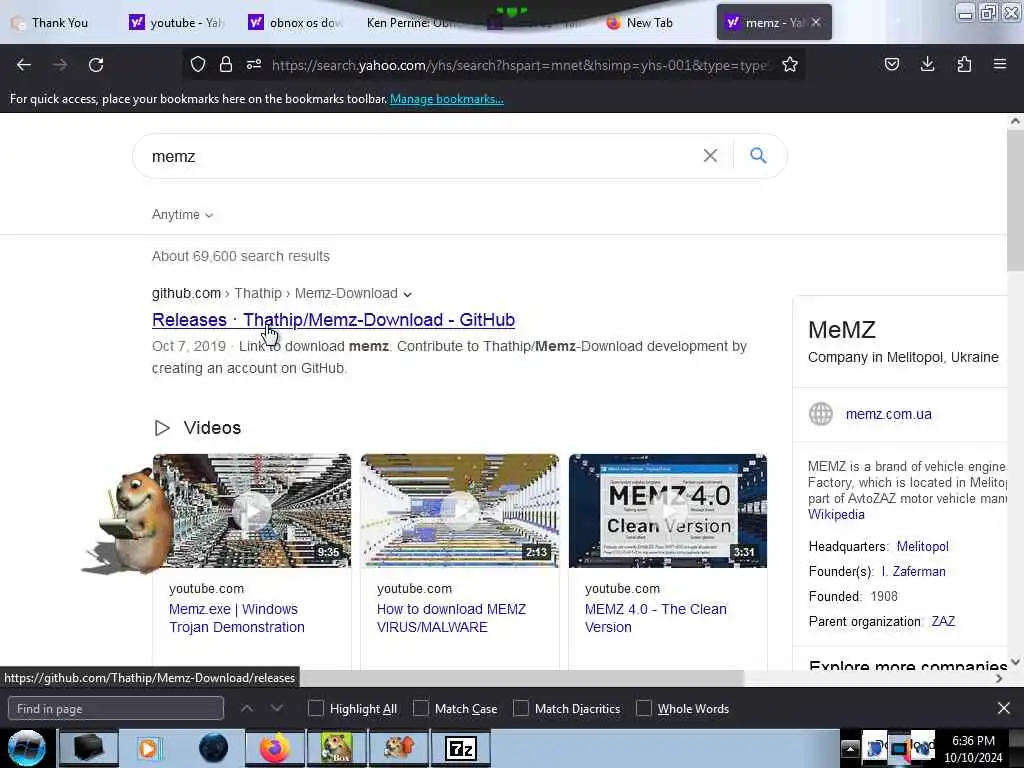Open the Wikipedia link in info panel
Image resolution: width=1024 pixels, height=768 pixels.
pyautogui.click(x=836, y=514)
